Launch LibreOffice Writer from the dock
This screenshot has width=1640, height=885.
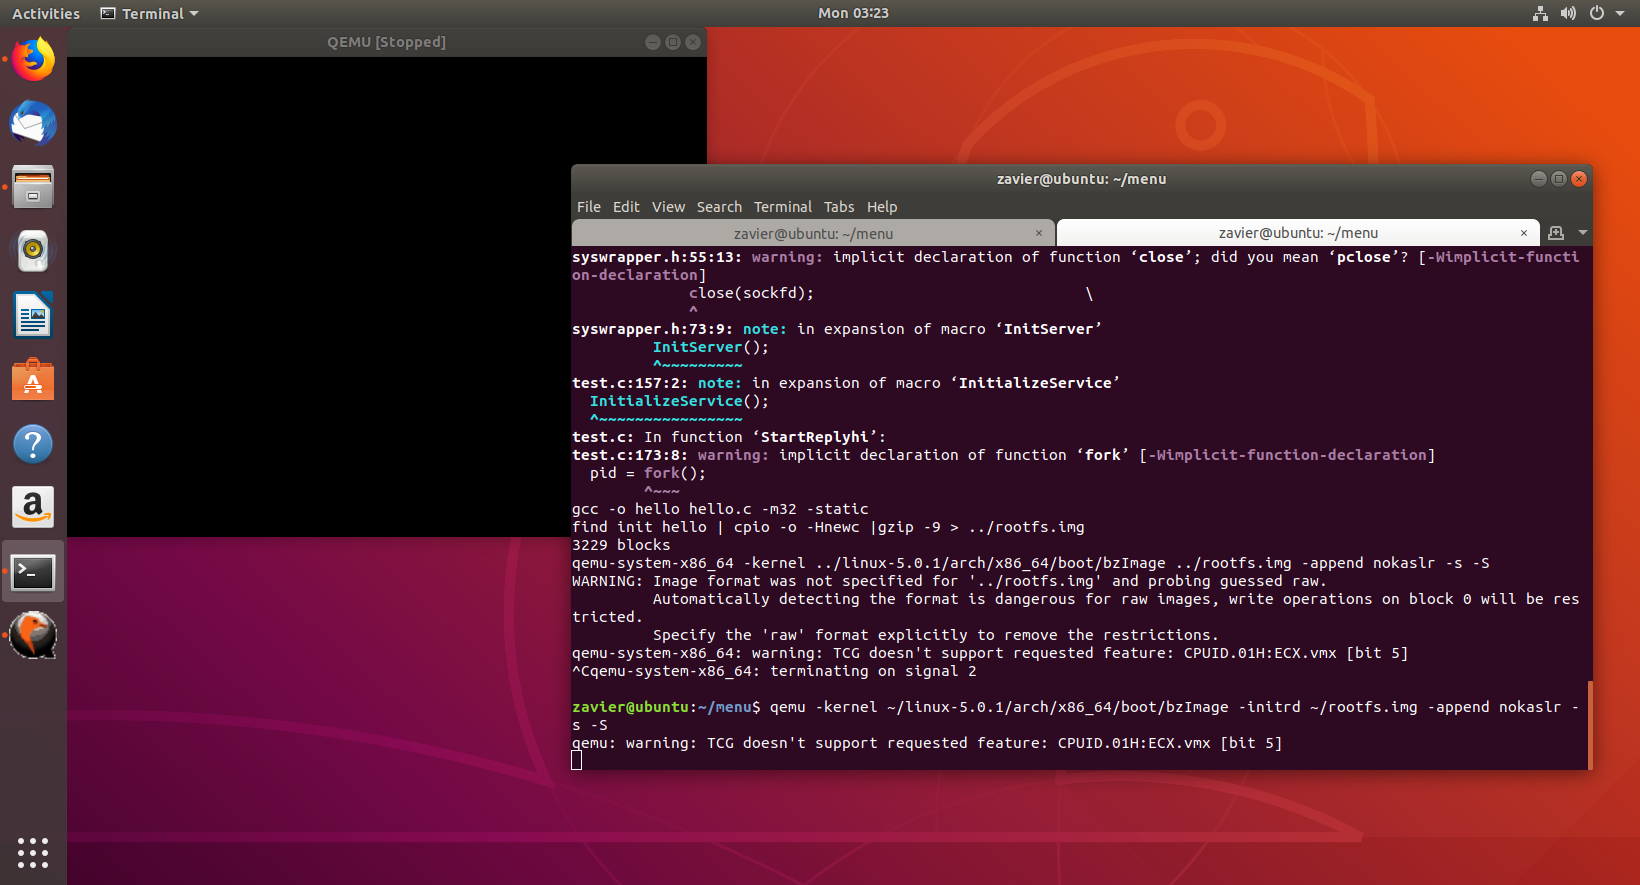coord(33,316)
